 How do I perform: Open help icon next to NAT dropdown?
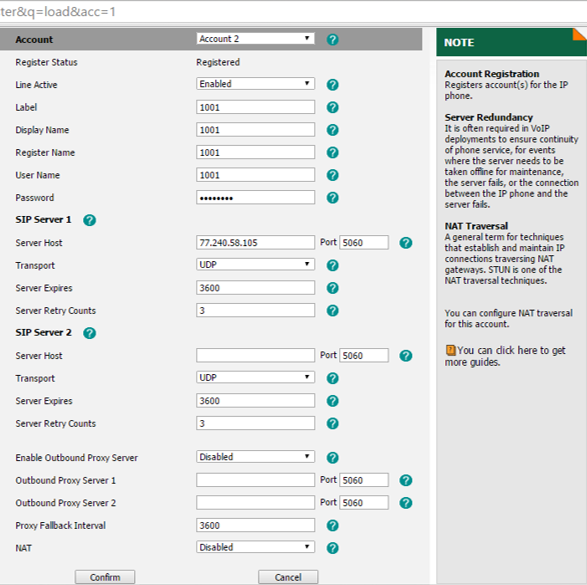tap(332, 548)
